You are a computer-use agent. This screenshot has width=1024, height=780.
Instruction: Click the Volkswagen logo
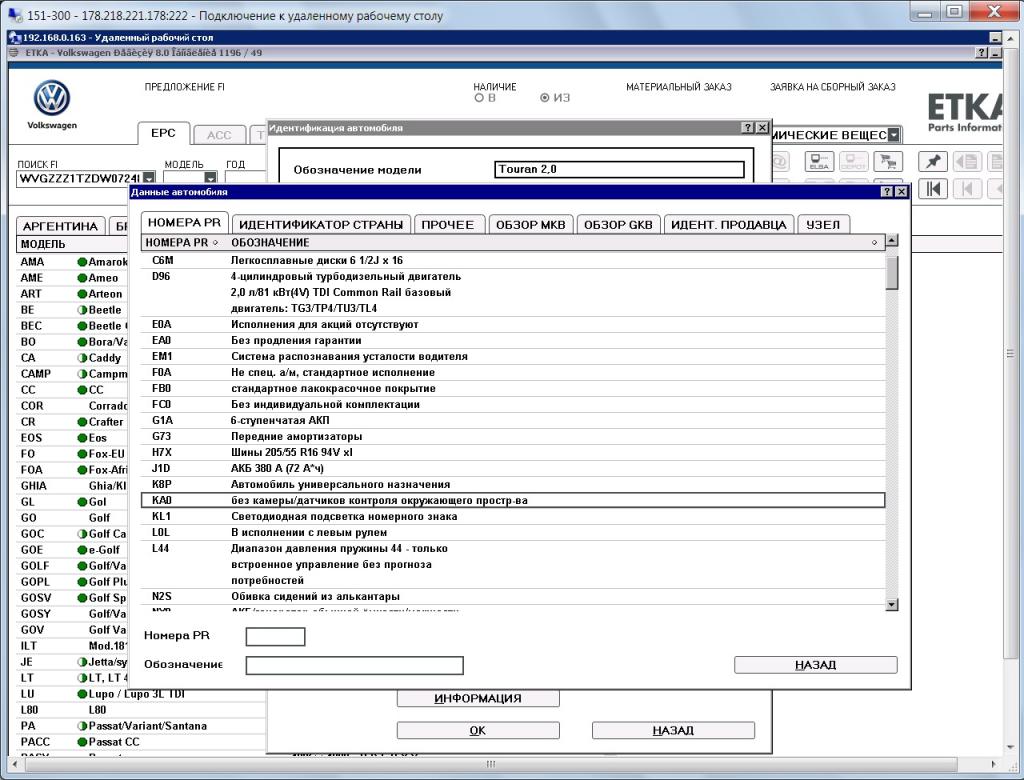pos(52,99)
